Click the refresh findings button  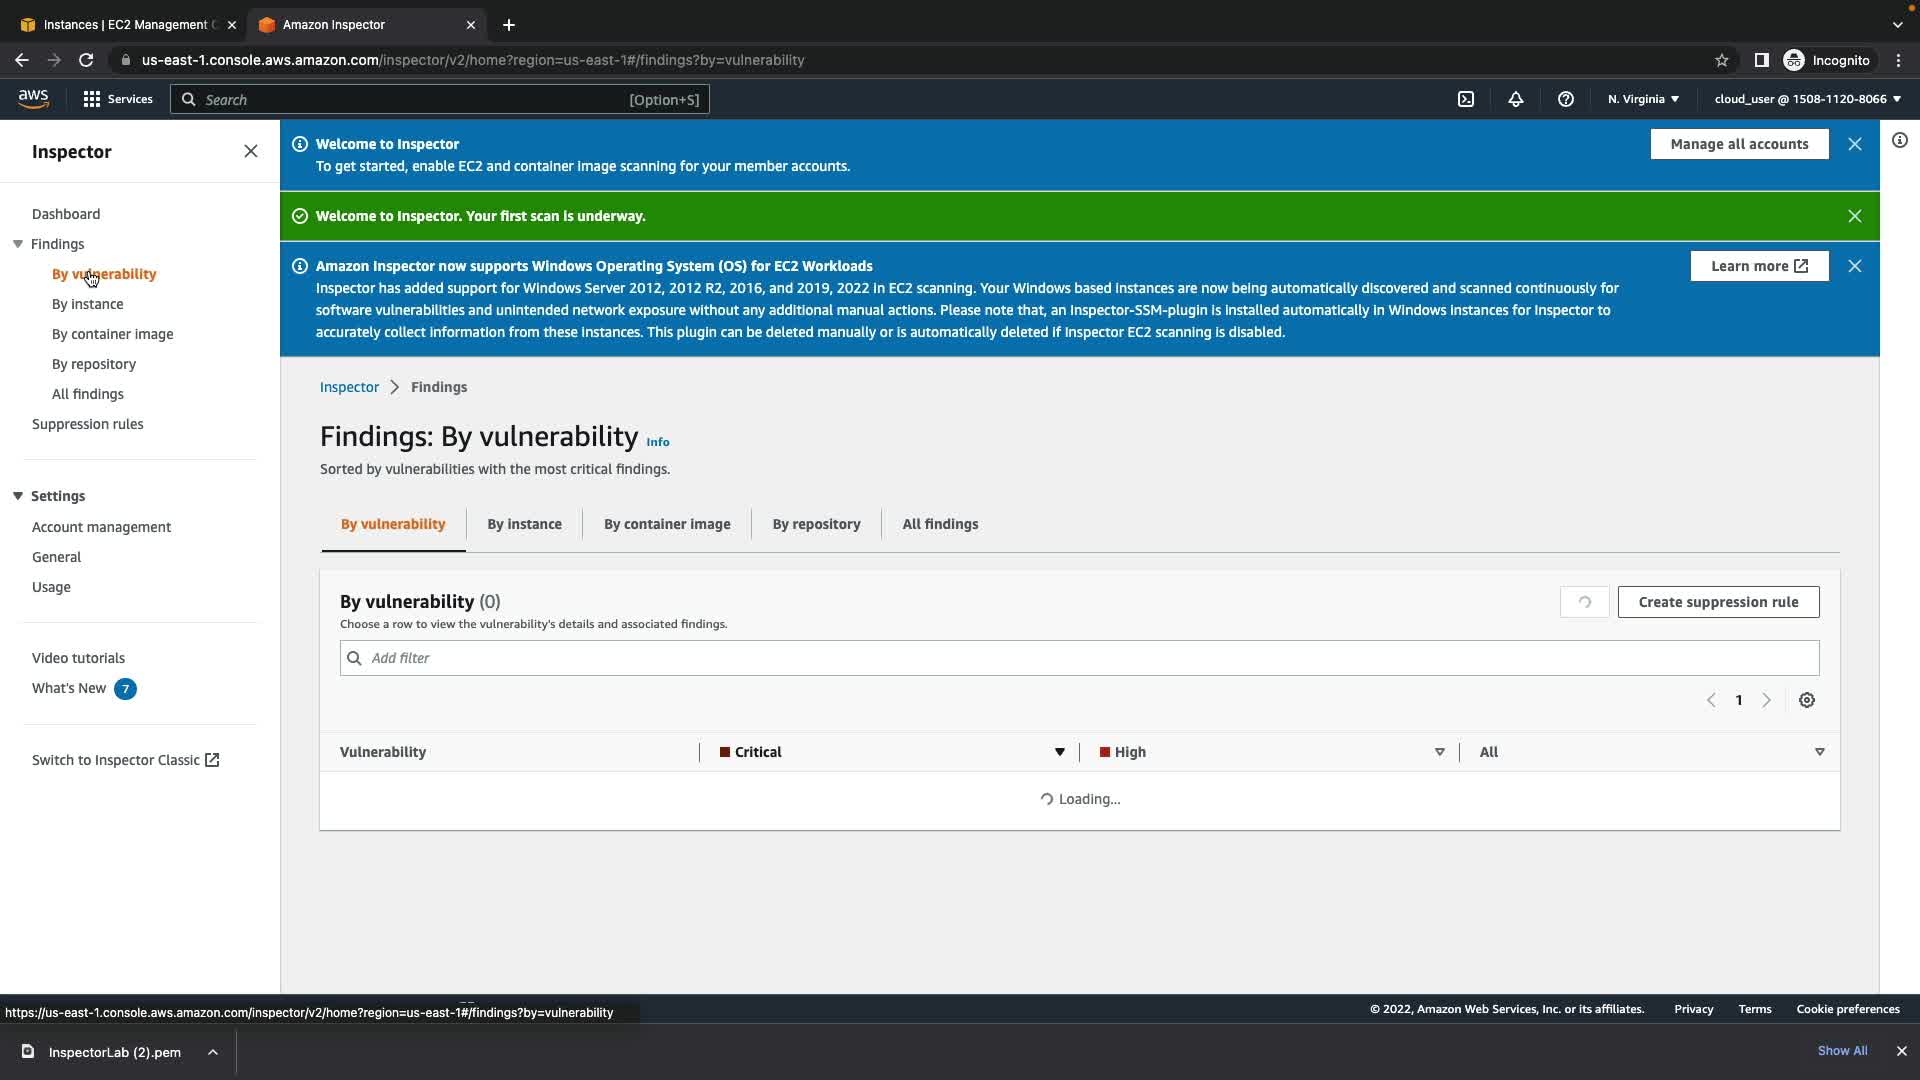(x=1584, y=602)
